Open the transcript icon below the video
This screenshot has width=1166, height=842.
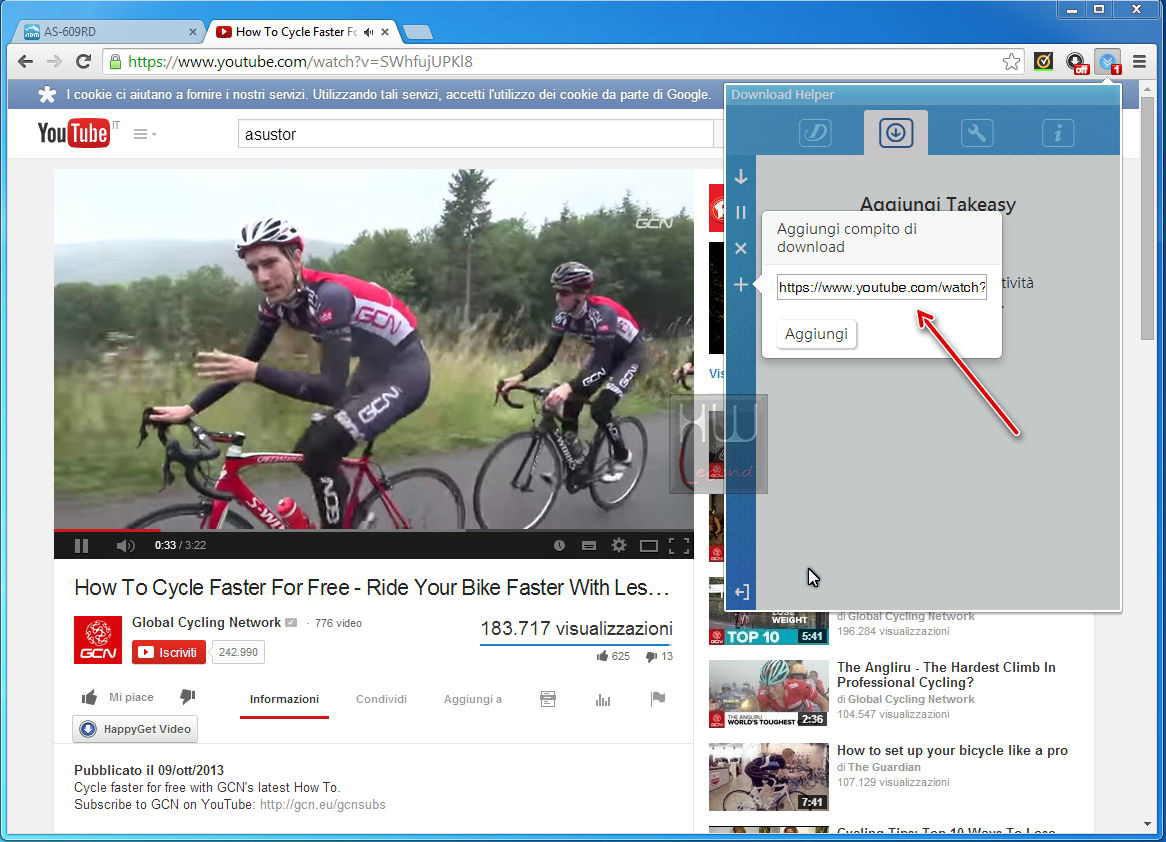(x=548, y=699)
